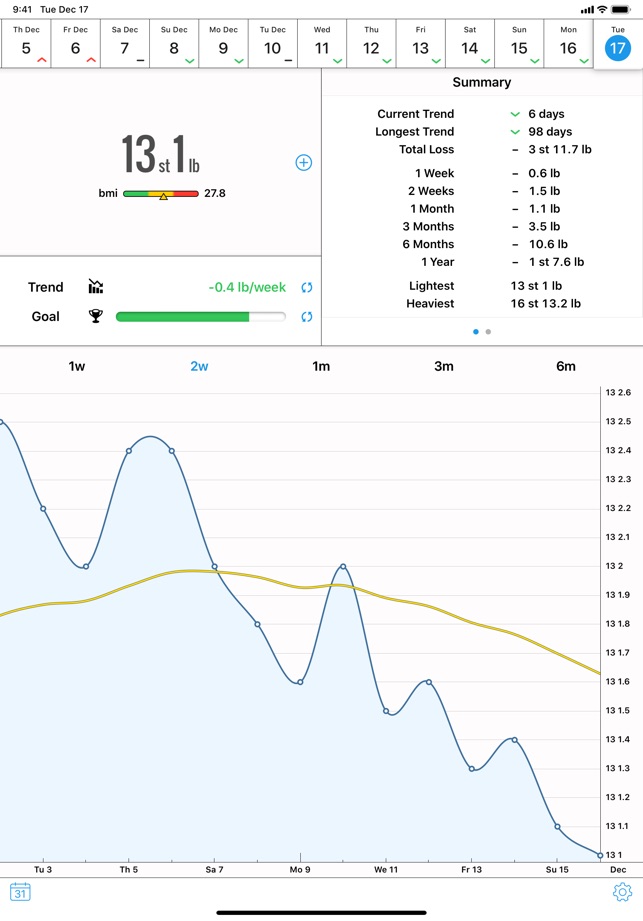Tap the 13 st 1 lb weight reading
The width and height of the screenshot is (643, 921).
point(161,154)
